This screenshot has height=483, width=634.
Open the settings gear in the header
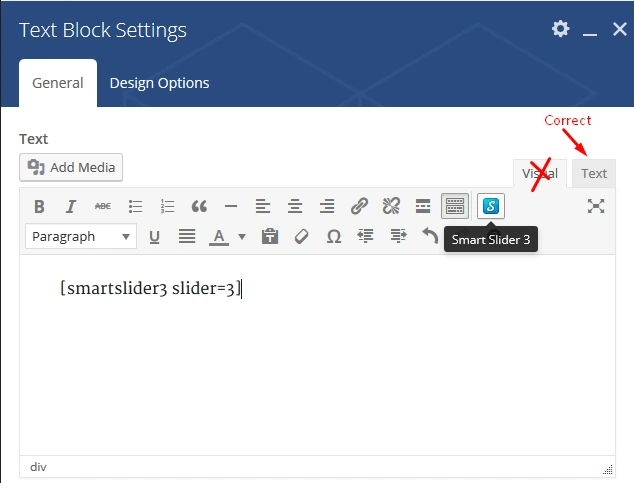[561, 29]
